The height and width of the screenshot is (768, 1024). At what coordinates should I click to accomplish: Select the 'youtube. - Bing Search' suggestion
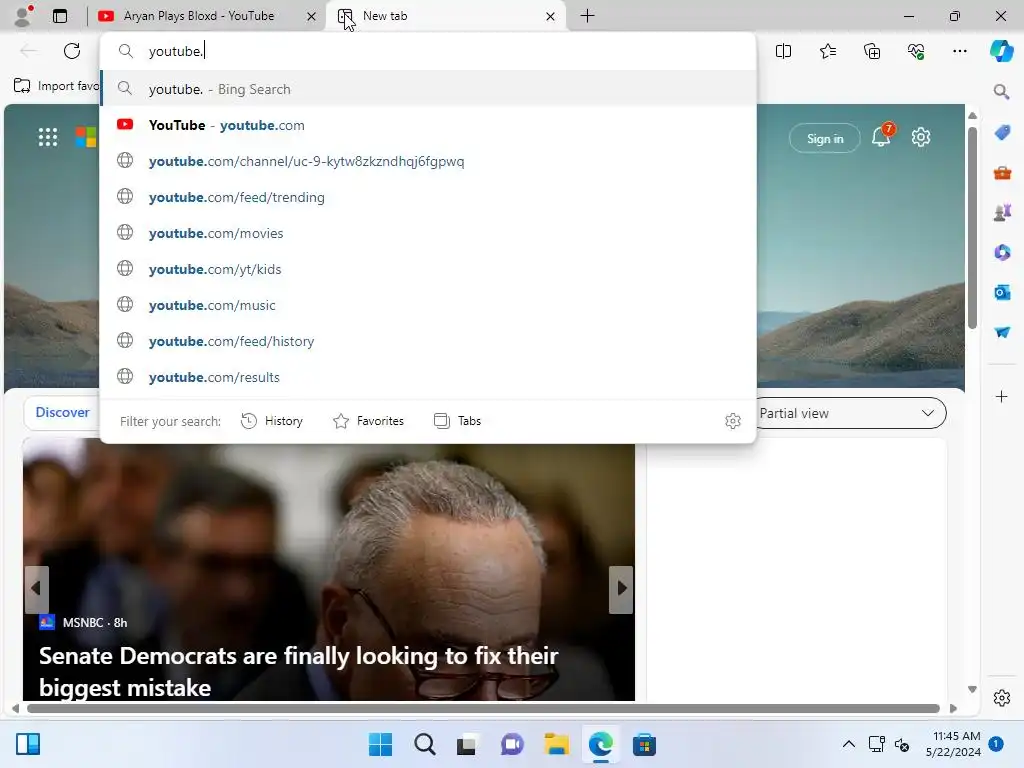pyautogui.click(x=428, y=89)
